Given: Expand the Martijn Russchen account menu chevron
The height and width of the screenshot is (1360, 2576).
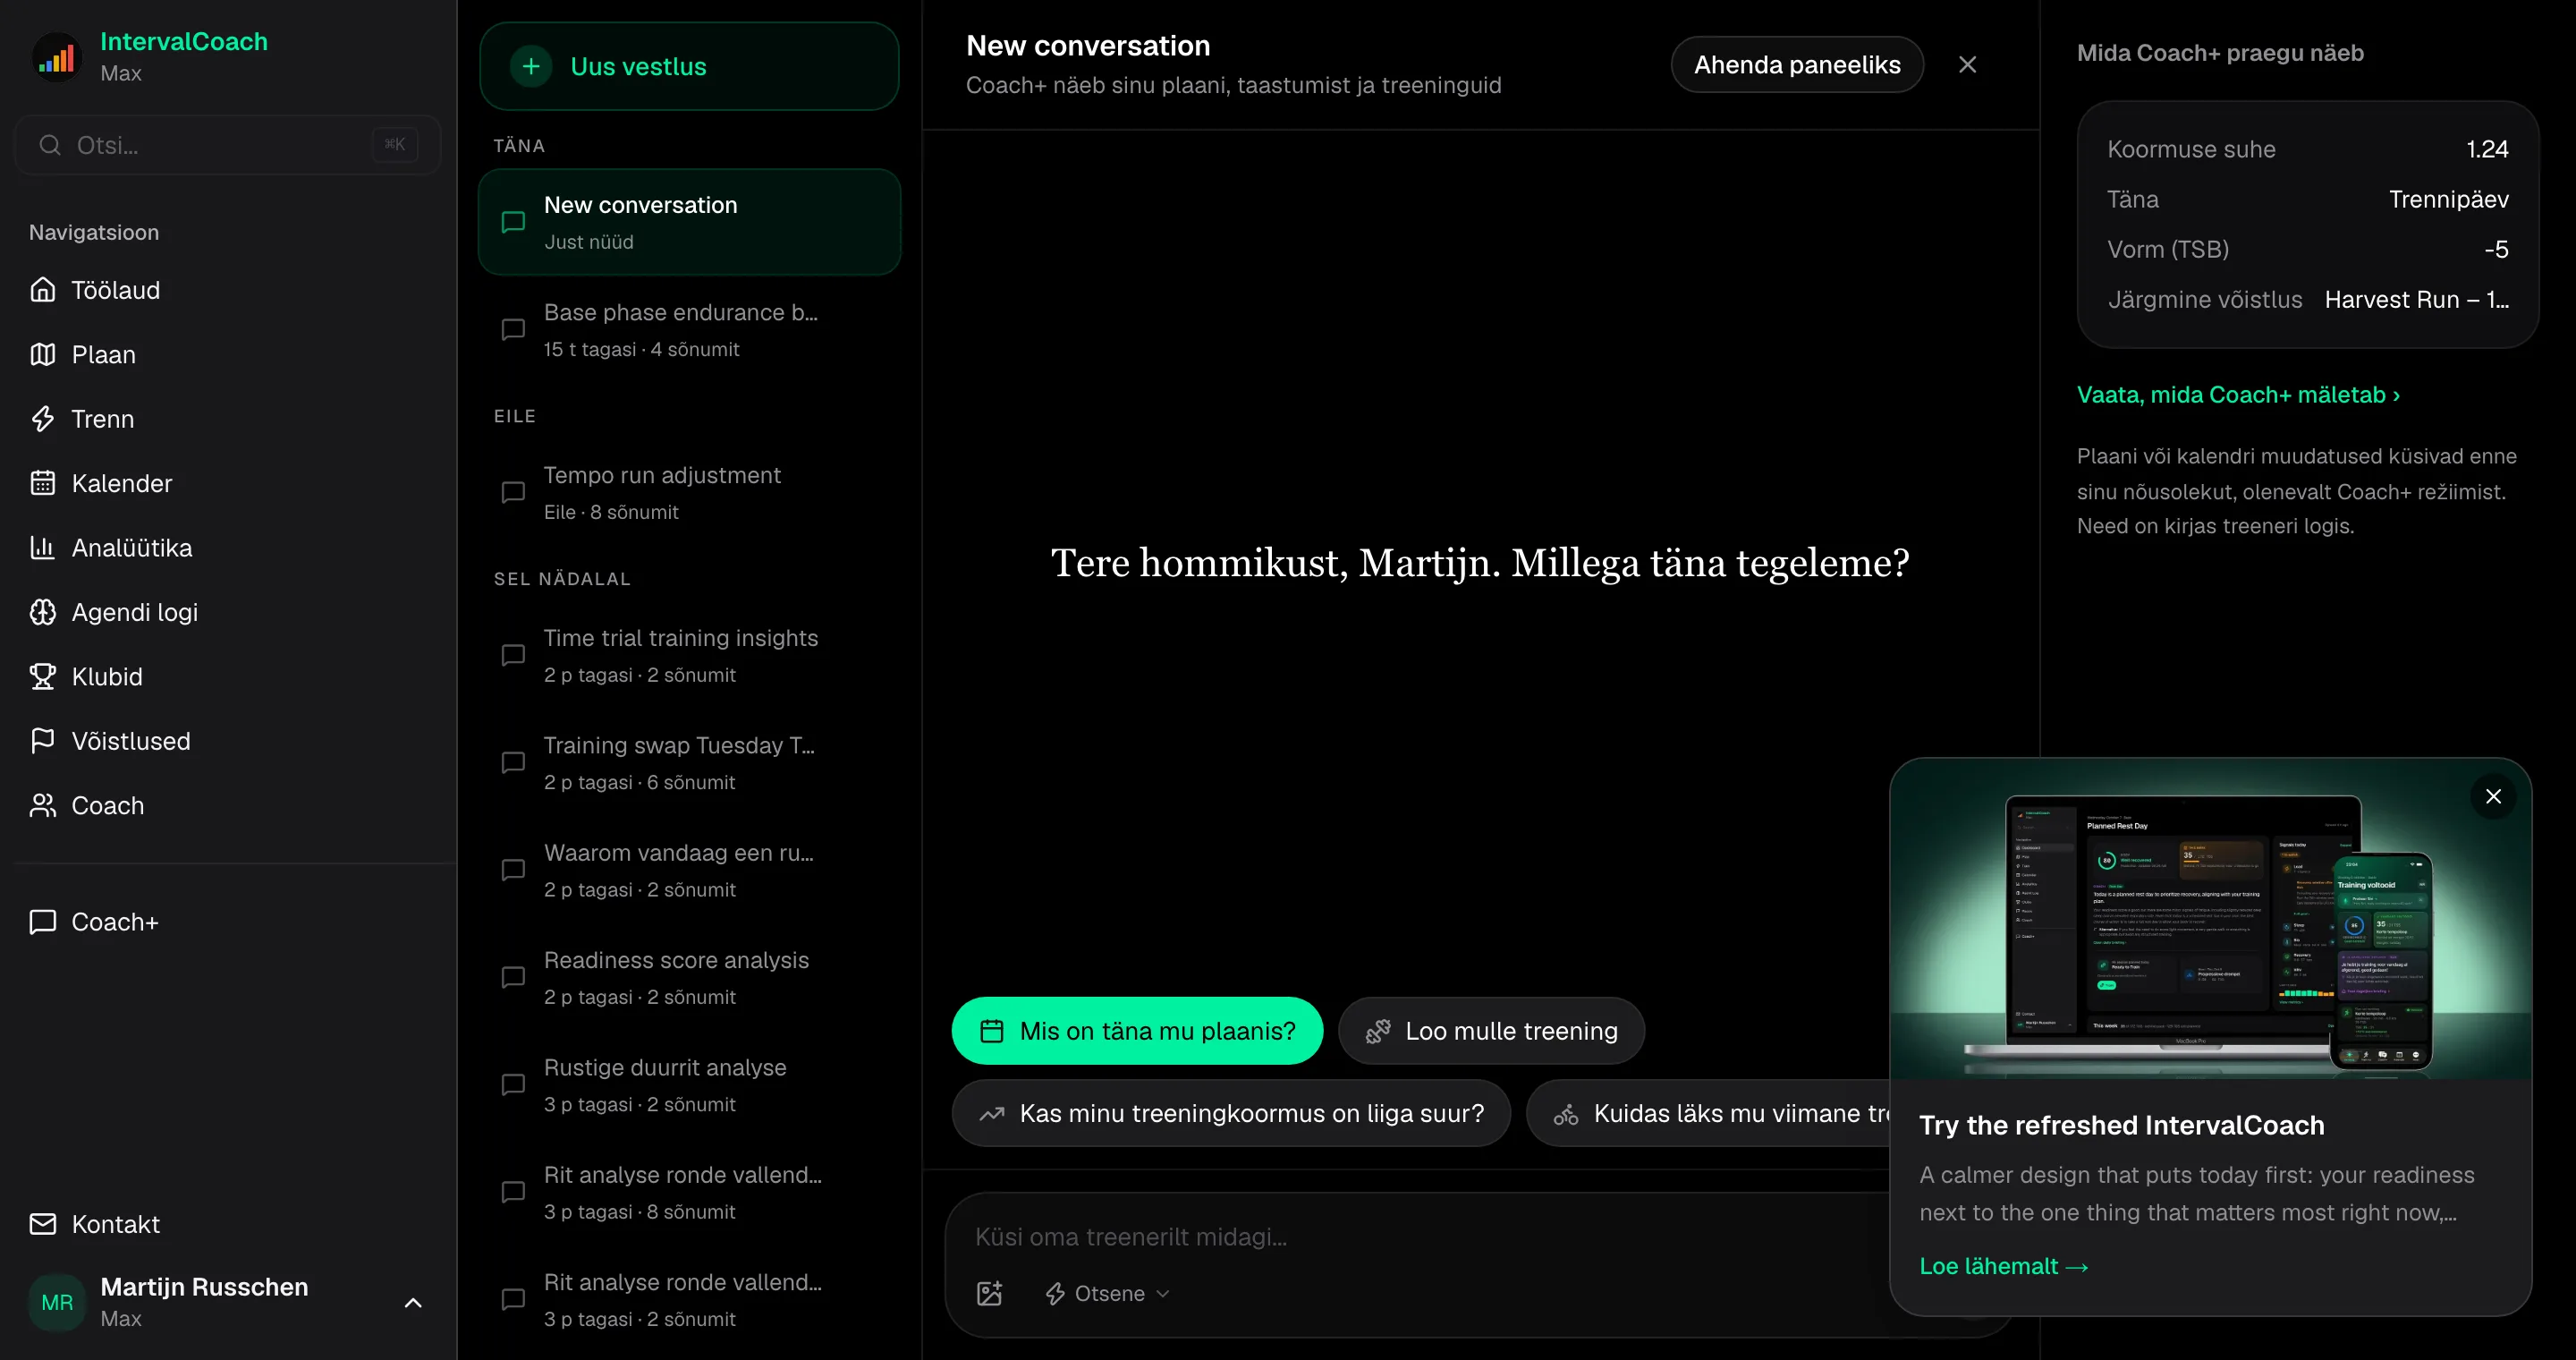Looking at the screenshot, I should click(x=412, y=1302).
